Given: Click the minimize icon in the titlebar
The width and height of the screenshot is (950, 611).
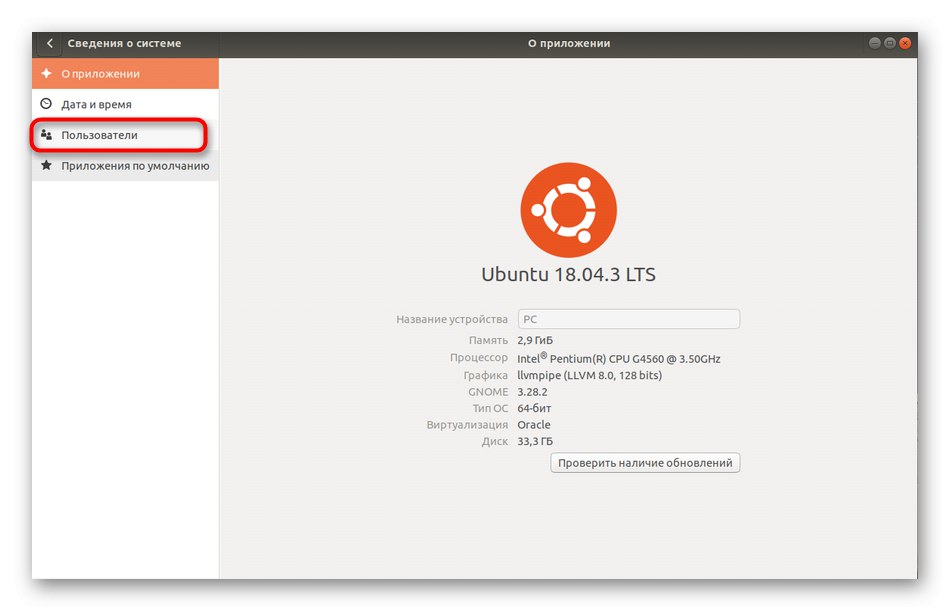Looking at the screenshot, I should 874,43.
